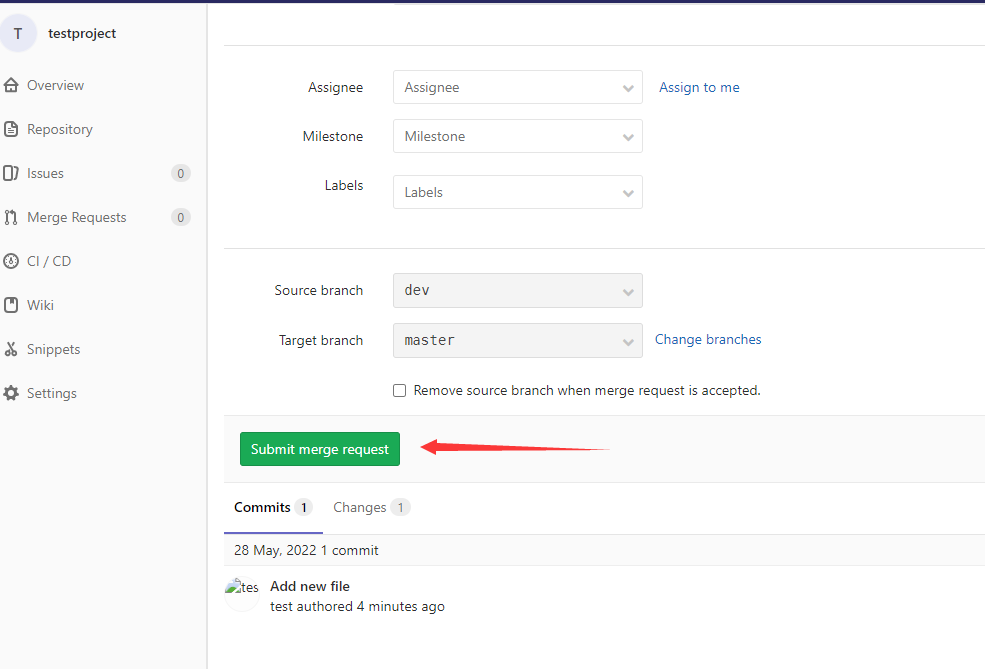Click the Changes count badge 1
Viewport: 985px width, 669px height.
click(400, 508)
